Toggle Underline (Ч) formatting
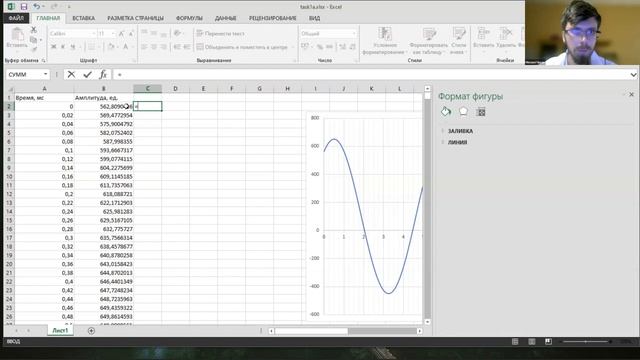Image resolution: width=640 pixels, height=360 pixels. (x=73, y=47)
